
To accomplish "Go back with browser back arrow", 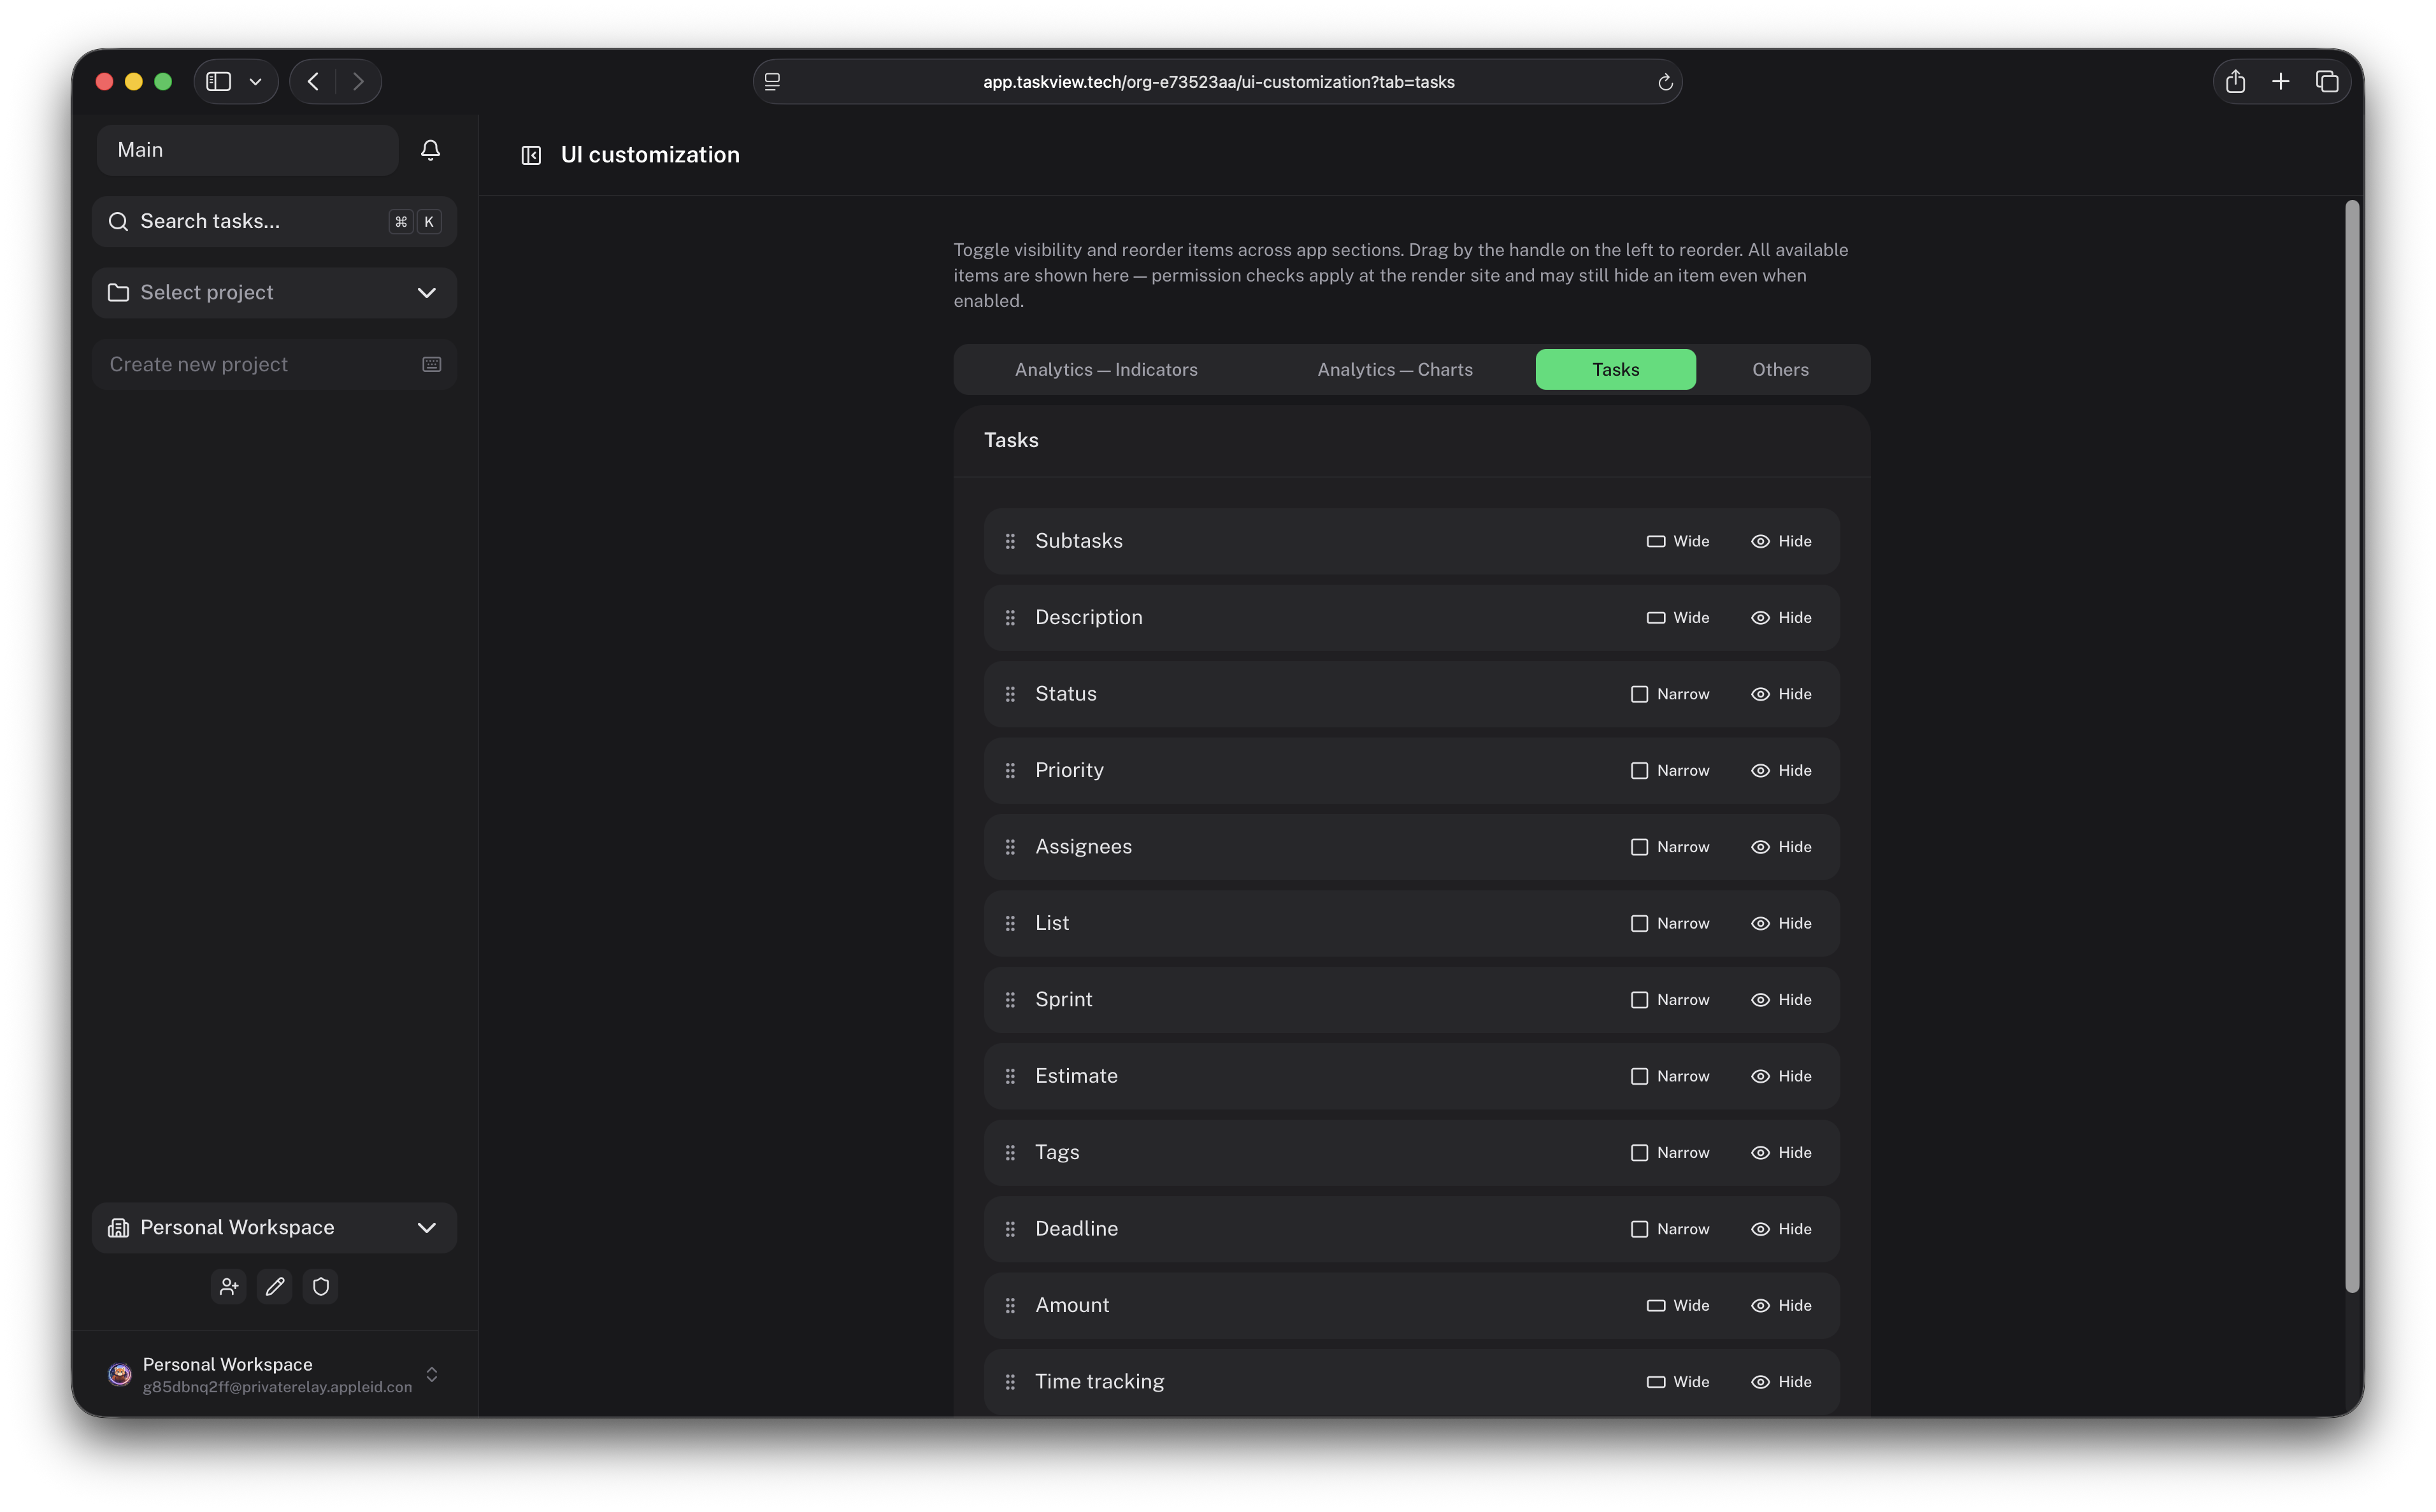I will coord(313,82).
